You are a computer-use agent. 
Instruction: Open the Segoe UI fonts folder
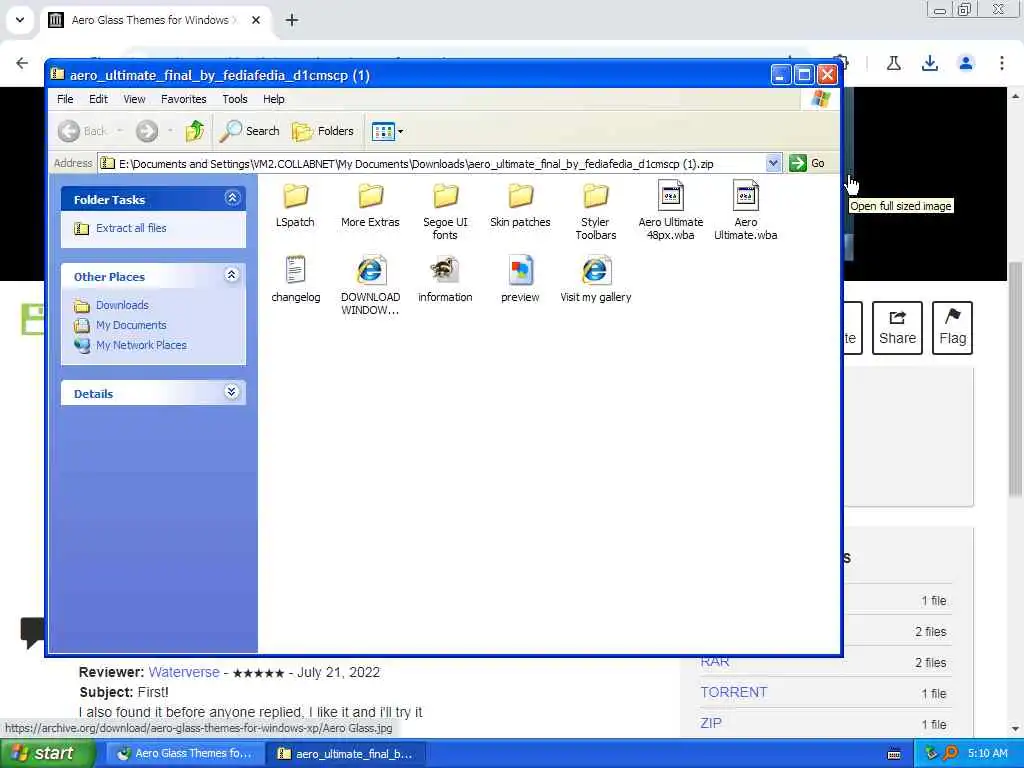click(445, 210)
